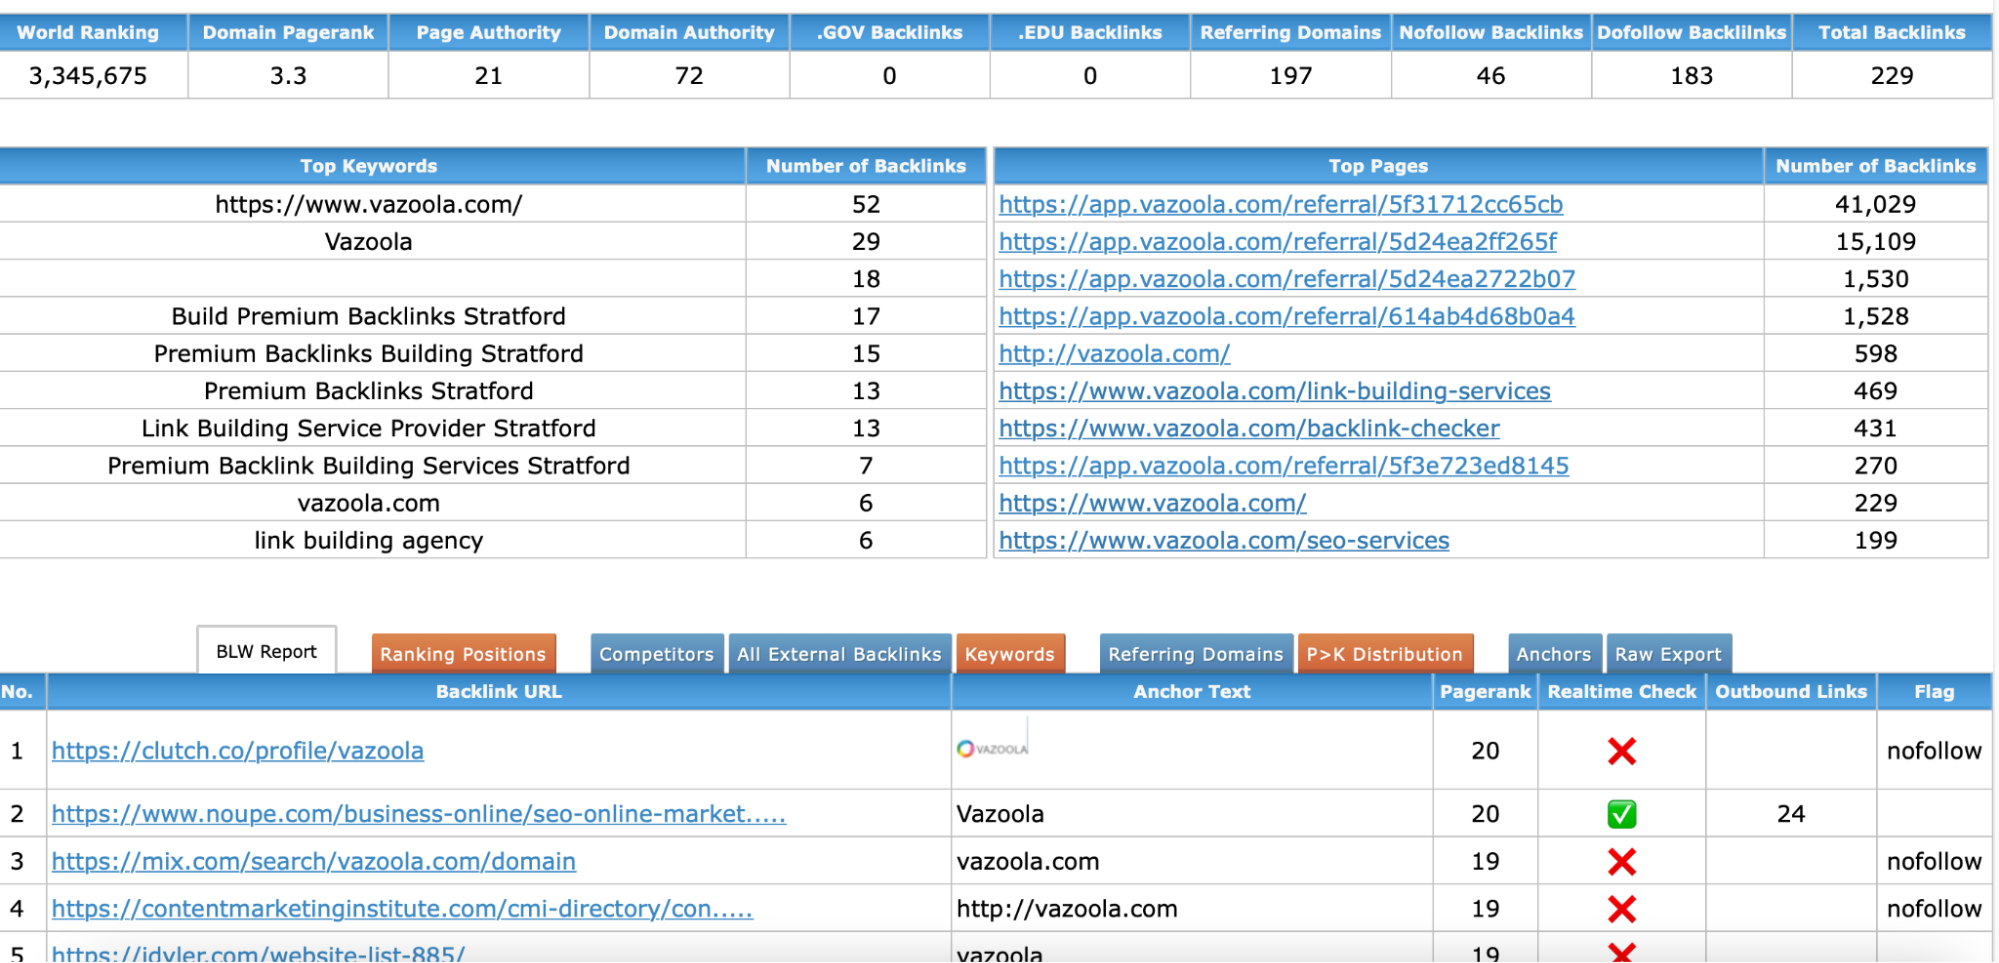Select backlink count 41,029
1999x963 pixels.
[x=1875, y=204]
